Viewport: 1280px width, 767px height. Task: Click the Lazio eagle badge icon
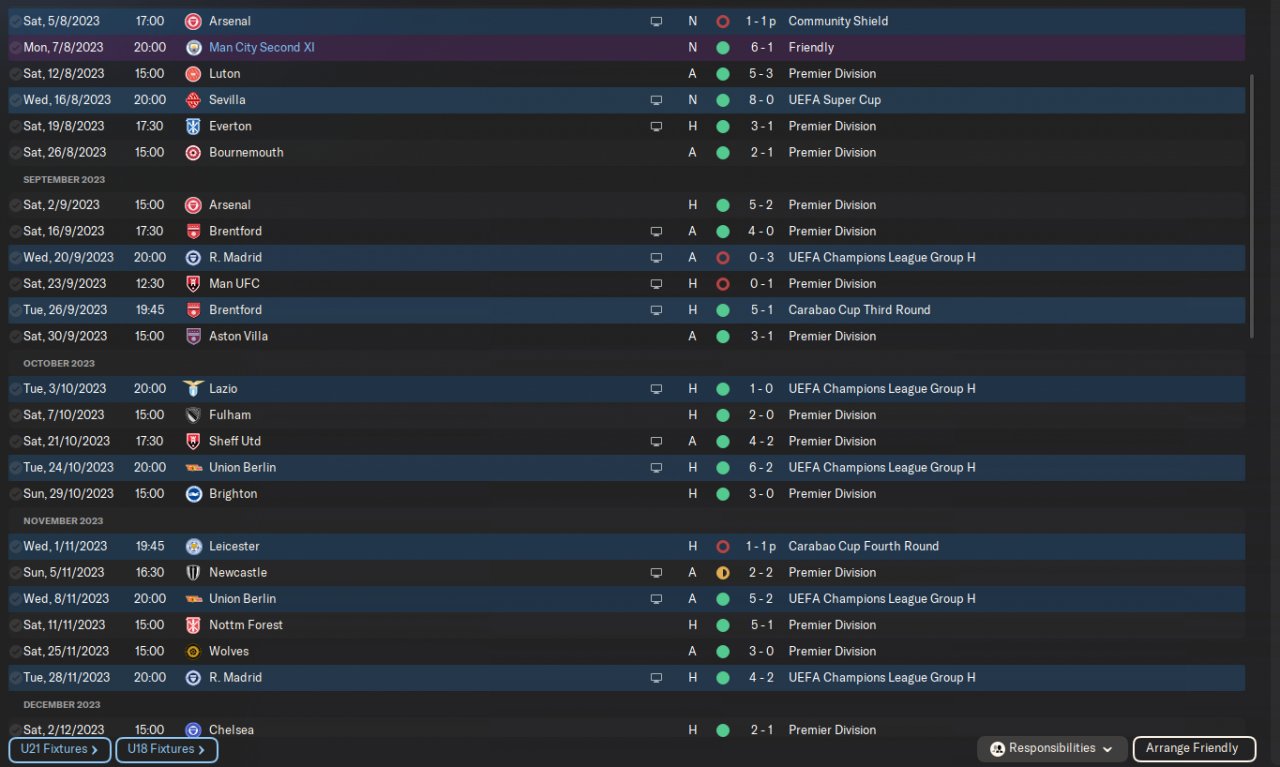click(193, 389)
